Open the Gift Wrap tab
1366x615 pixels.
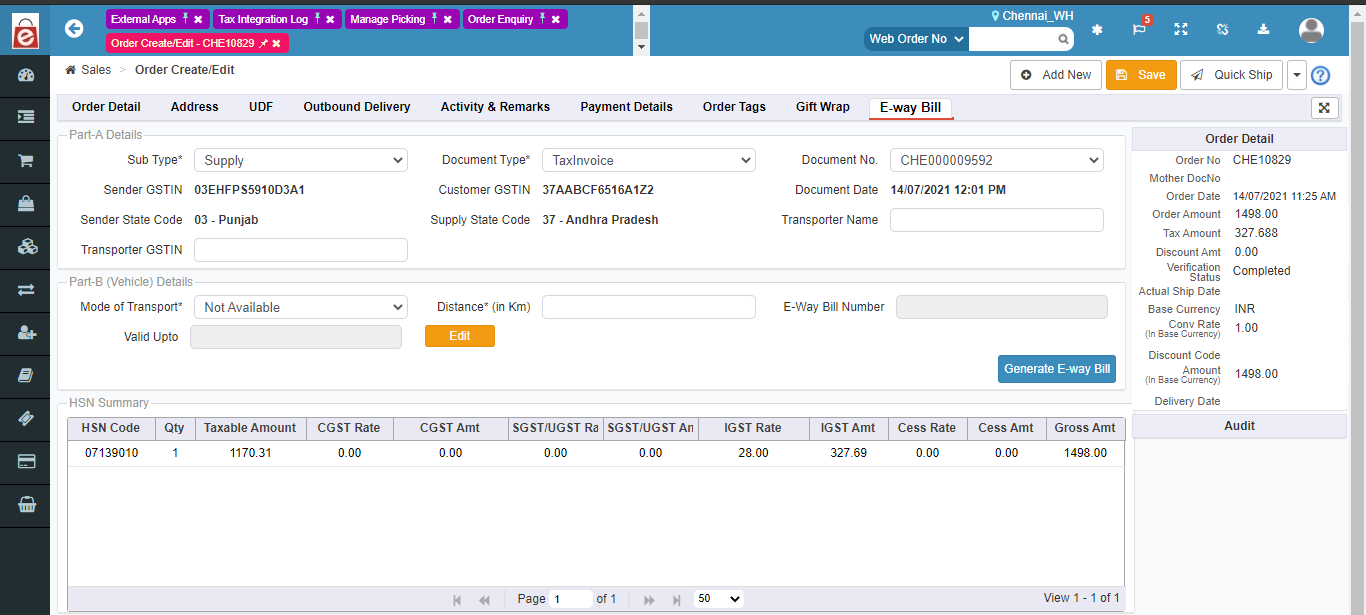pos(822,107)
